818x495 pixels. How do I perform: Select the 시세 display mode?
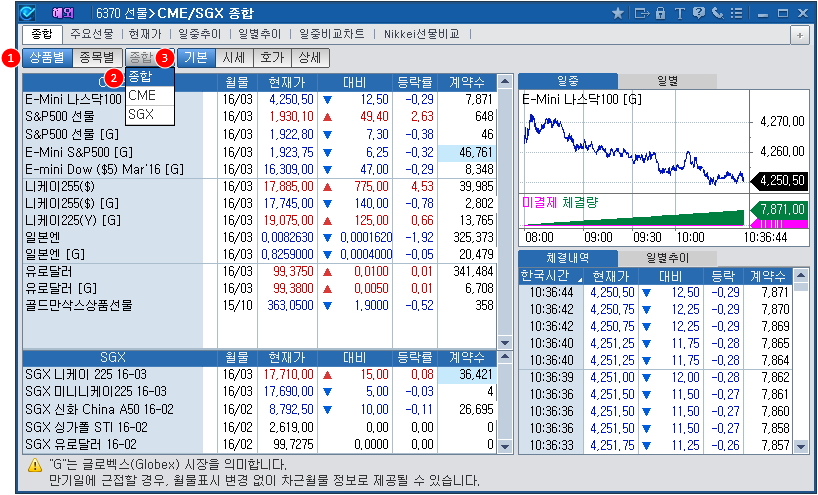[234, 57]
